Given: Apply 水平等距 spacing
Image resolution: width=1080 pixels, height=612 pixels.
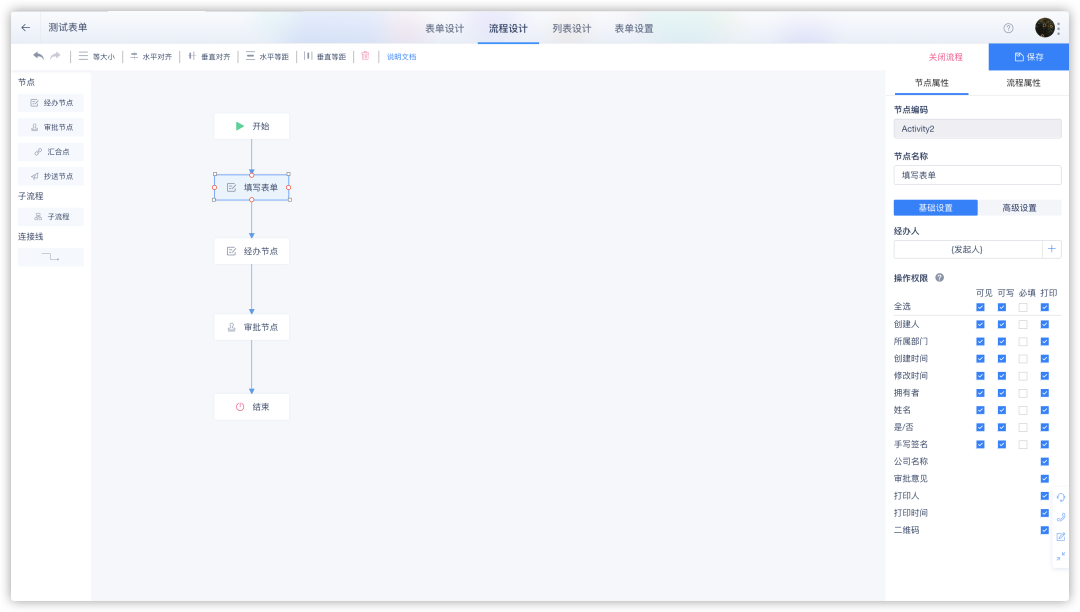Looking at the screenshot, I should (267, 56).
